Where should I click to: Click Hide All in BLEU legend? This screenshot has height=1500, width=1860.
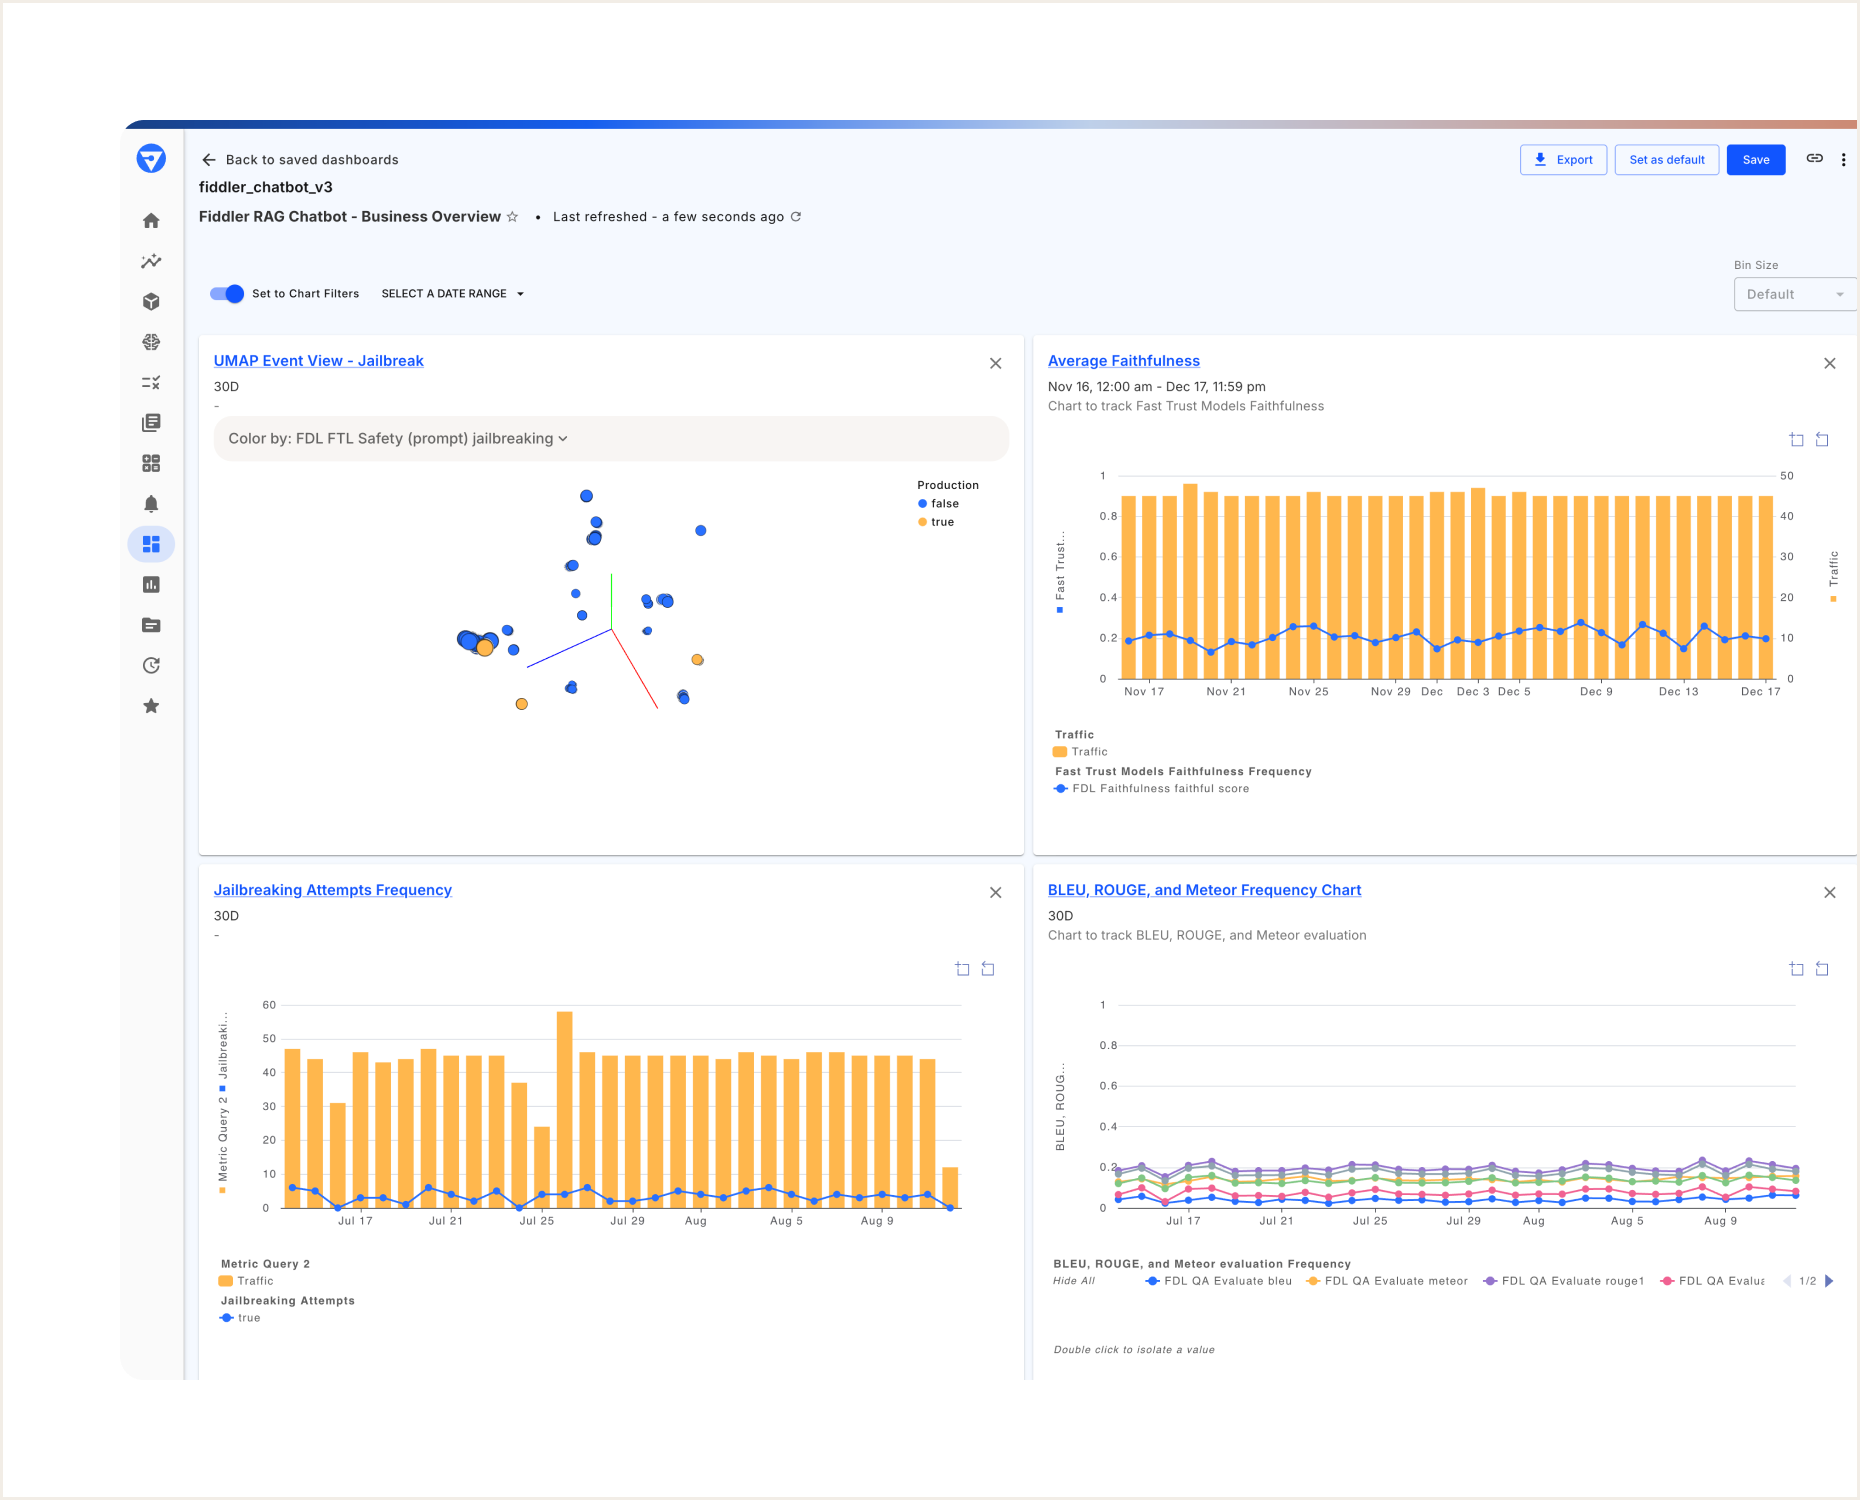pyautogui.click(x=1074, y=1281)
